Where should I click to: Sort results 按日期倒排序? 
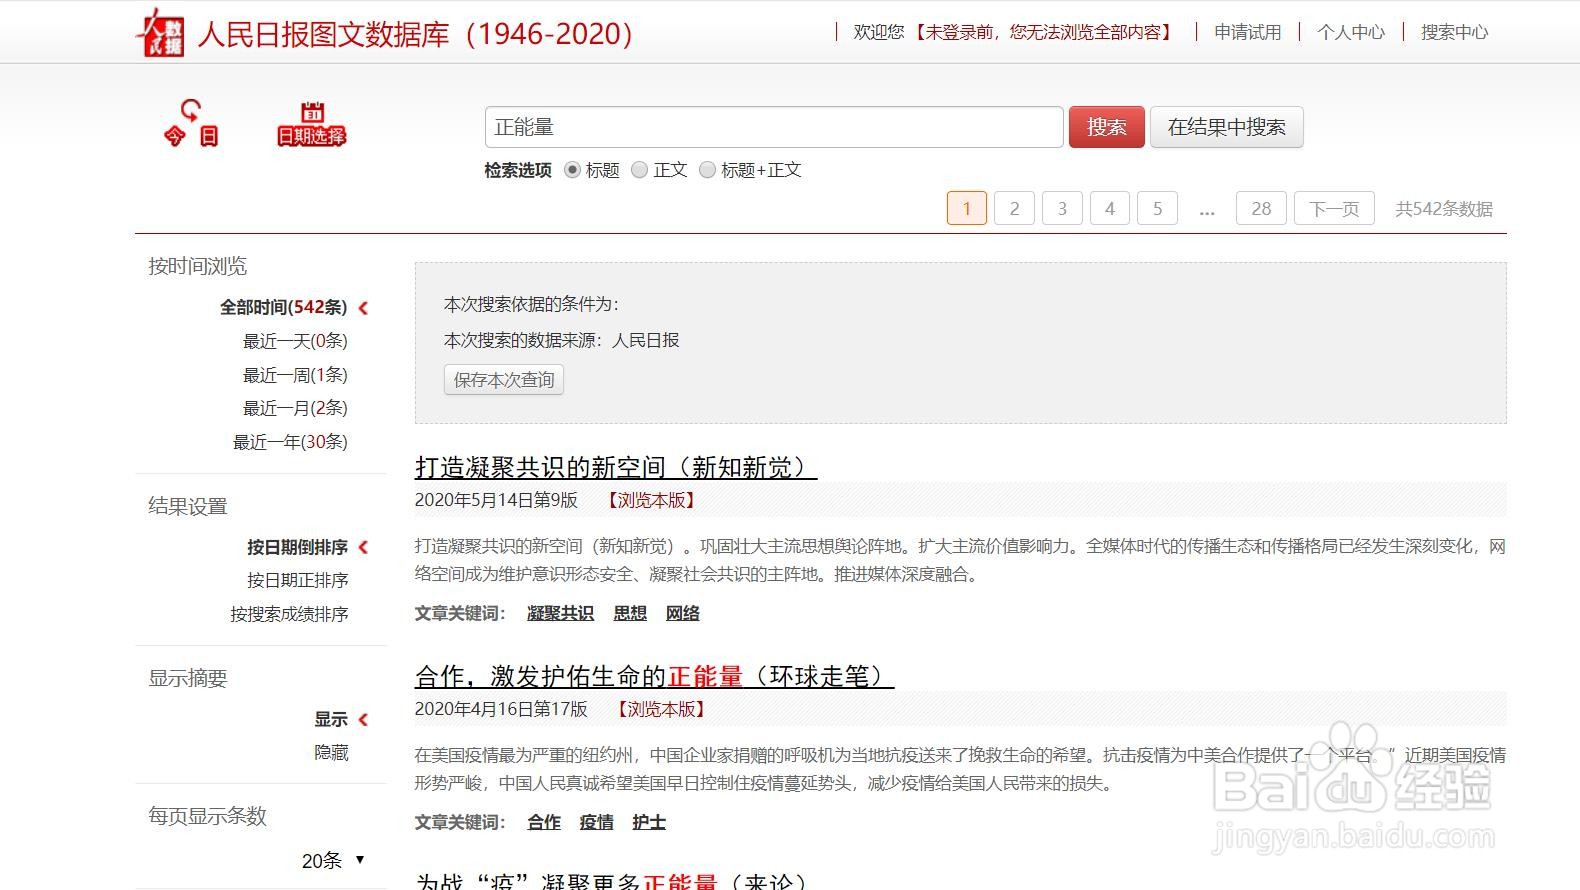(x=297, y=547)
